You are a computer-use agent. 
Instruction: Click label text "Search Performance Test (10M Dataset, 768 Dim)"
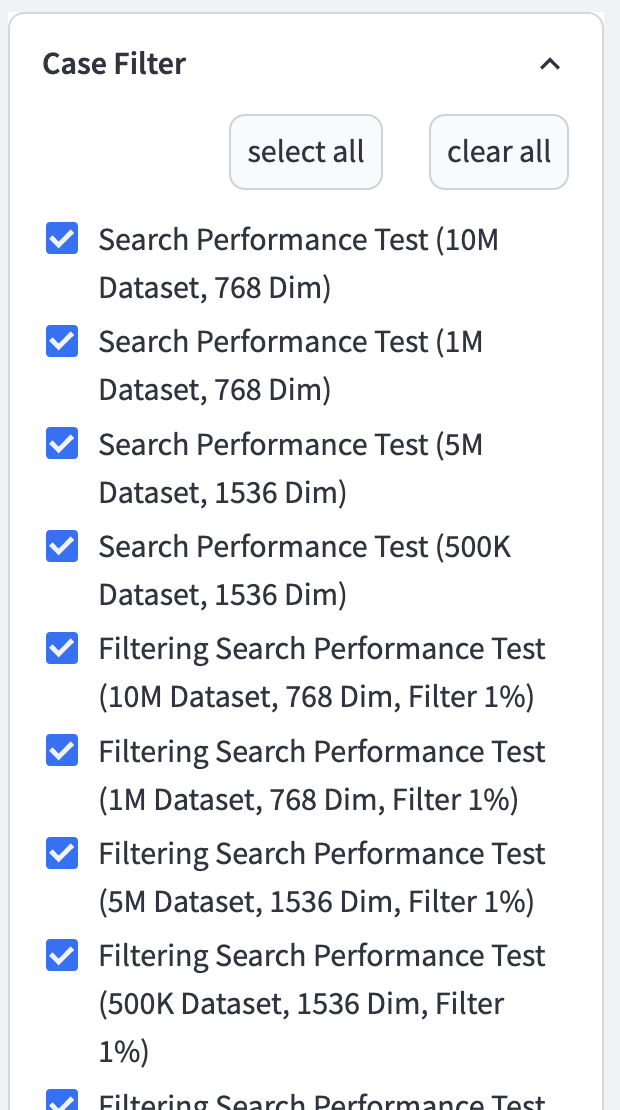(298, 264)
